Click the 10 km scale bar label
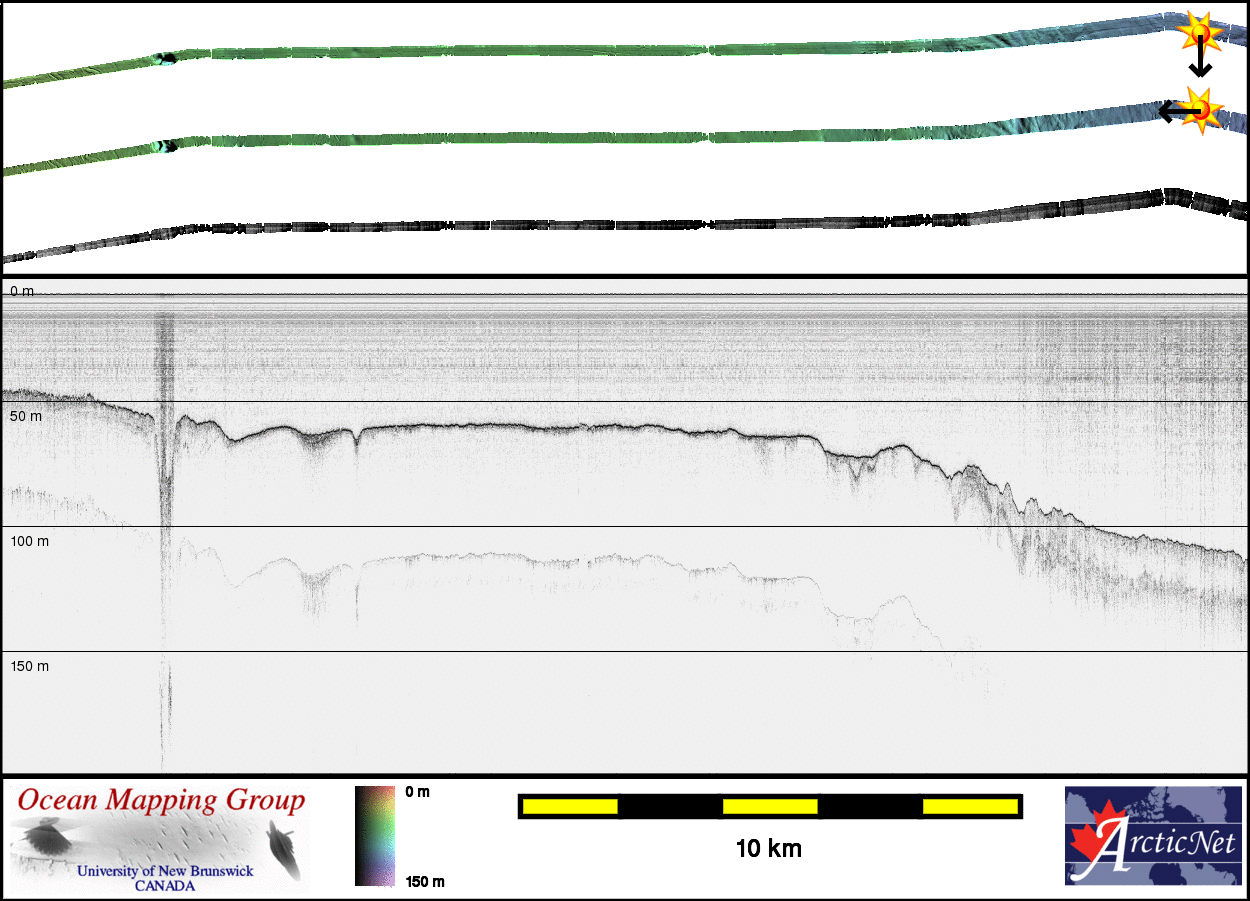 768,850
